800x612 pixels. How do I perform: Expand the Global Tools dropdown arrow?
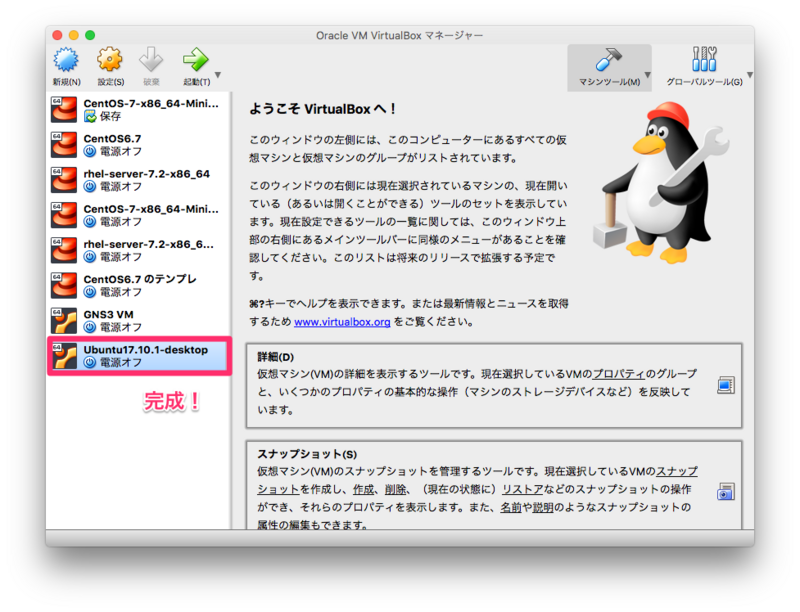pyautogui.click(x=750, y=75)
